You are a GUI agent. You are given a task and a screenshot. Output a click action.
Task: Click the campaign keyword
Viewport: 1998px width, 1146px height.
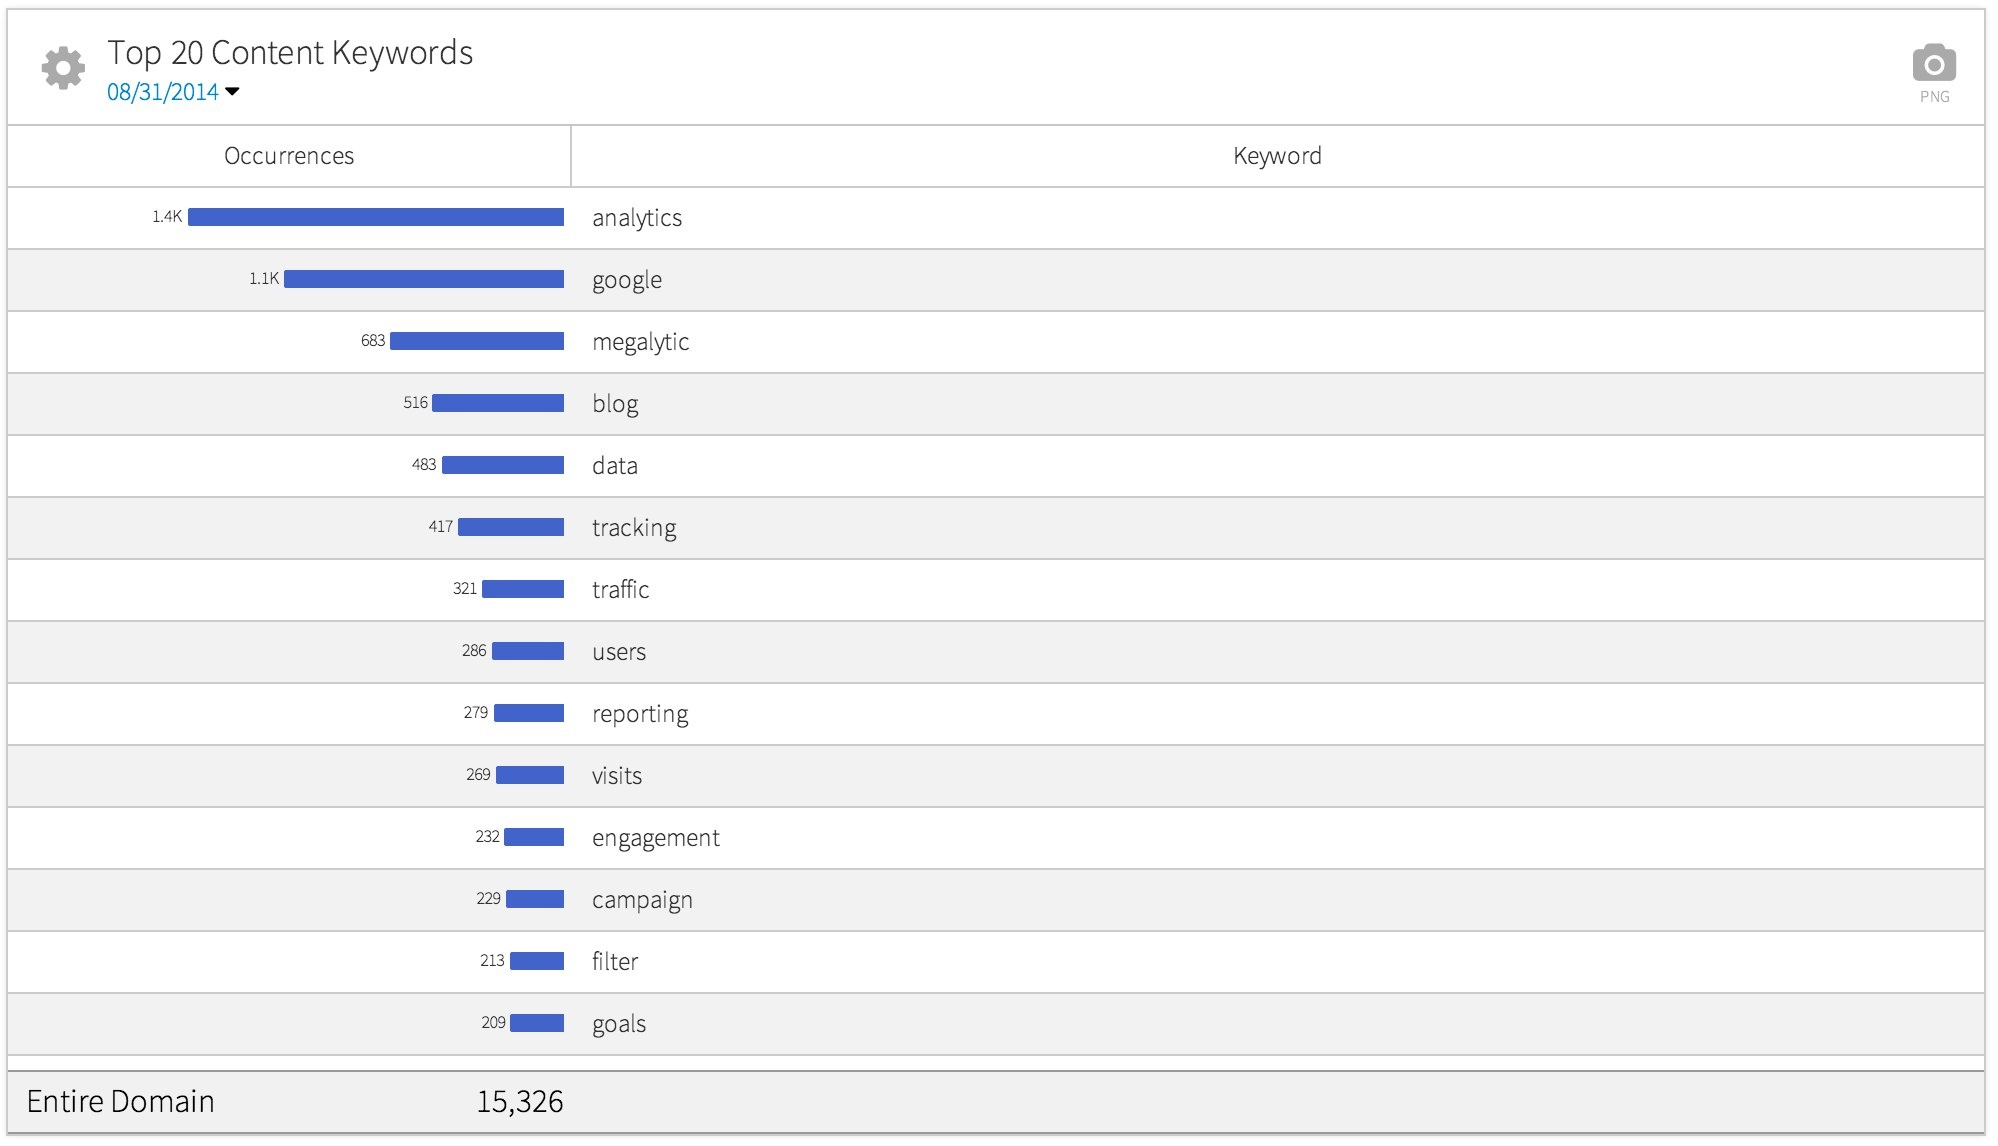pyautogui.click(x=642, y=900)
